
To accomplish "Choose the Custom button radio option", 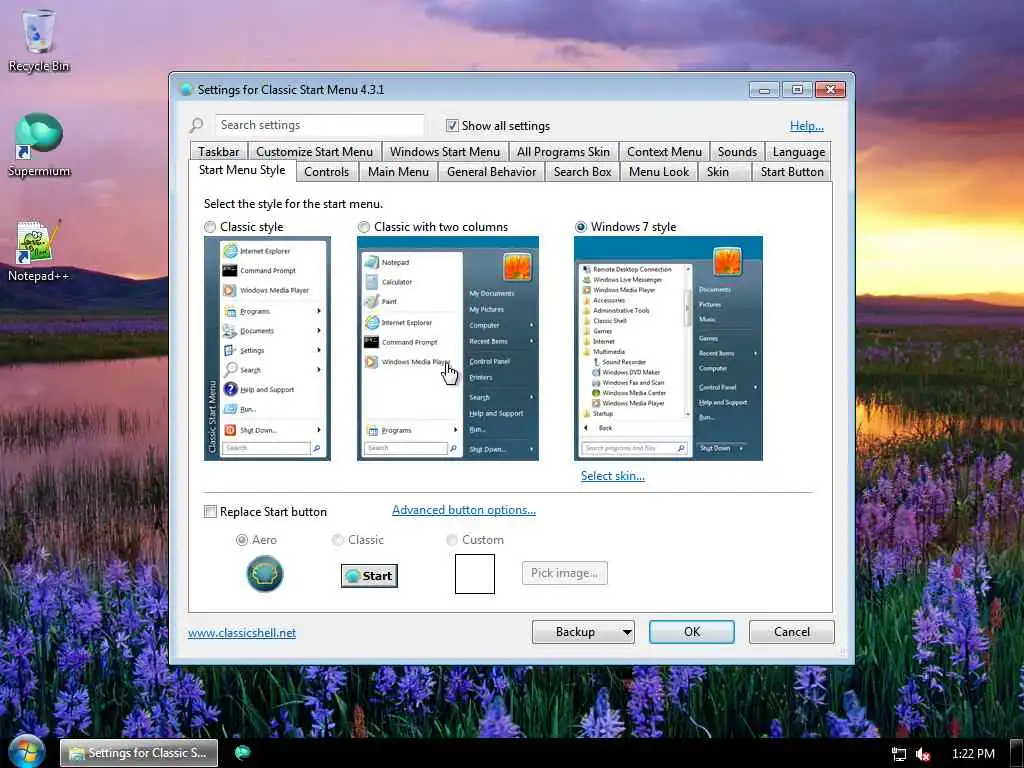I will tap(452, 540).
